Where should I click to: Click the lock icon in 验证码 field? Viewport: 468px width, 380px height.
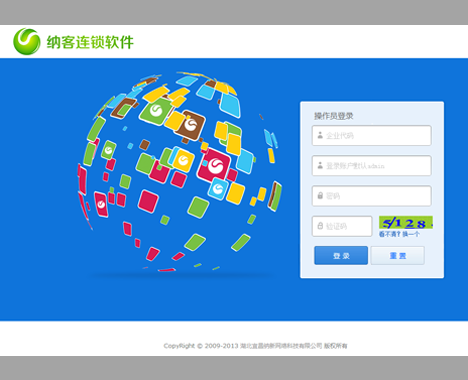click(320, 226)
